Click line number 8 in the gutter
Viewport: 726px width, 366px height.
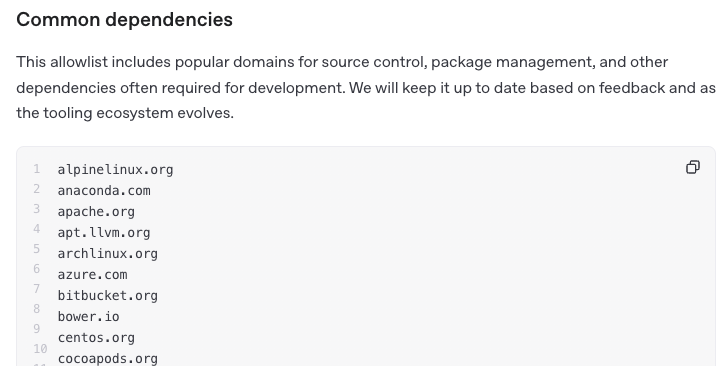tap(37, 309)
